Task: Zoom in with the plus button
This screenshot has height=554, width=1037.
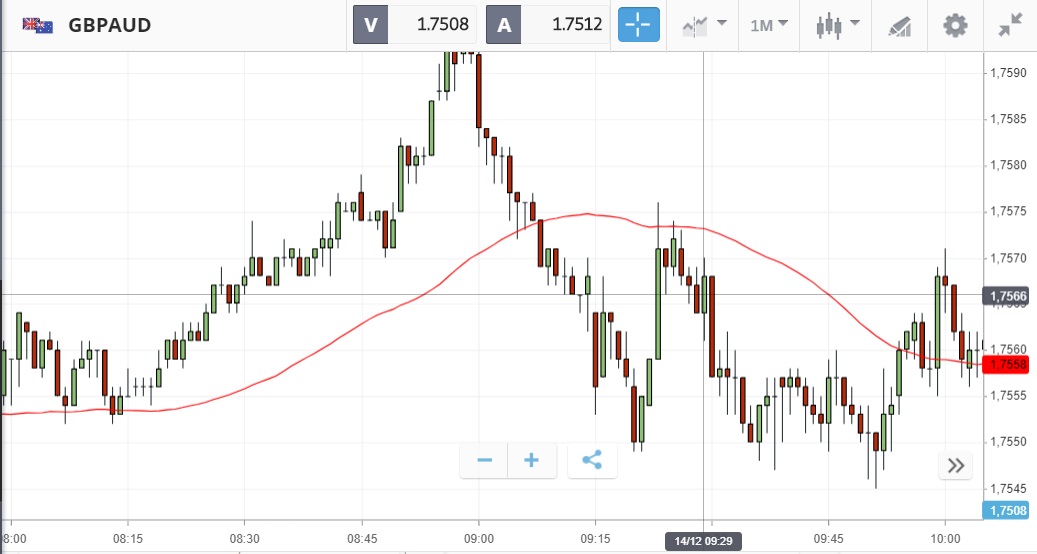Action: pyautogui.click(x=532, y=460)
